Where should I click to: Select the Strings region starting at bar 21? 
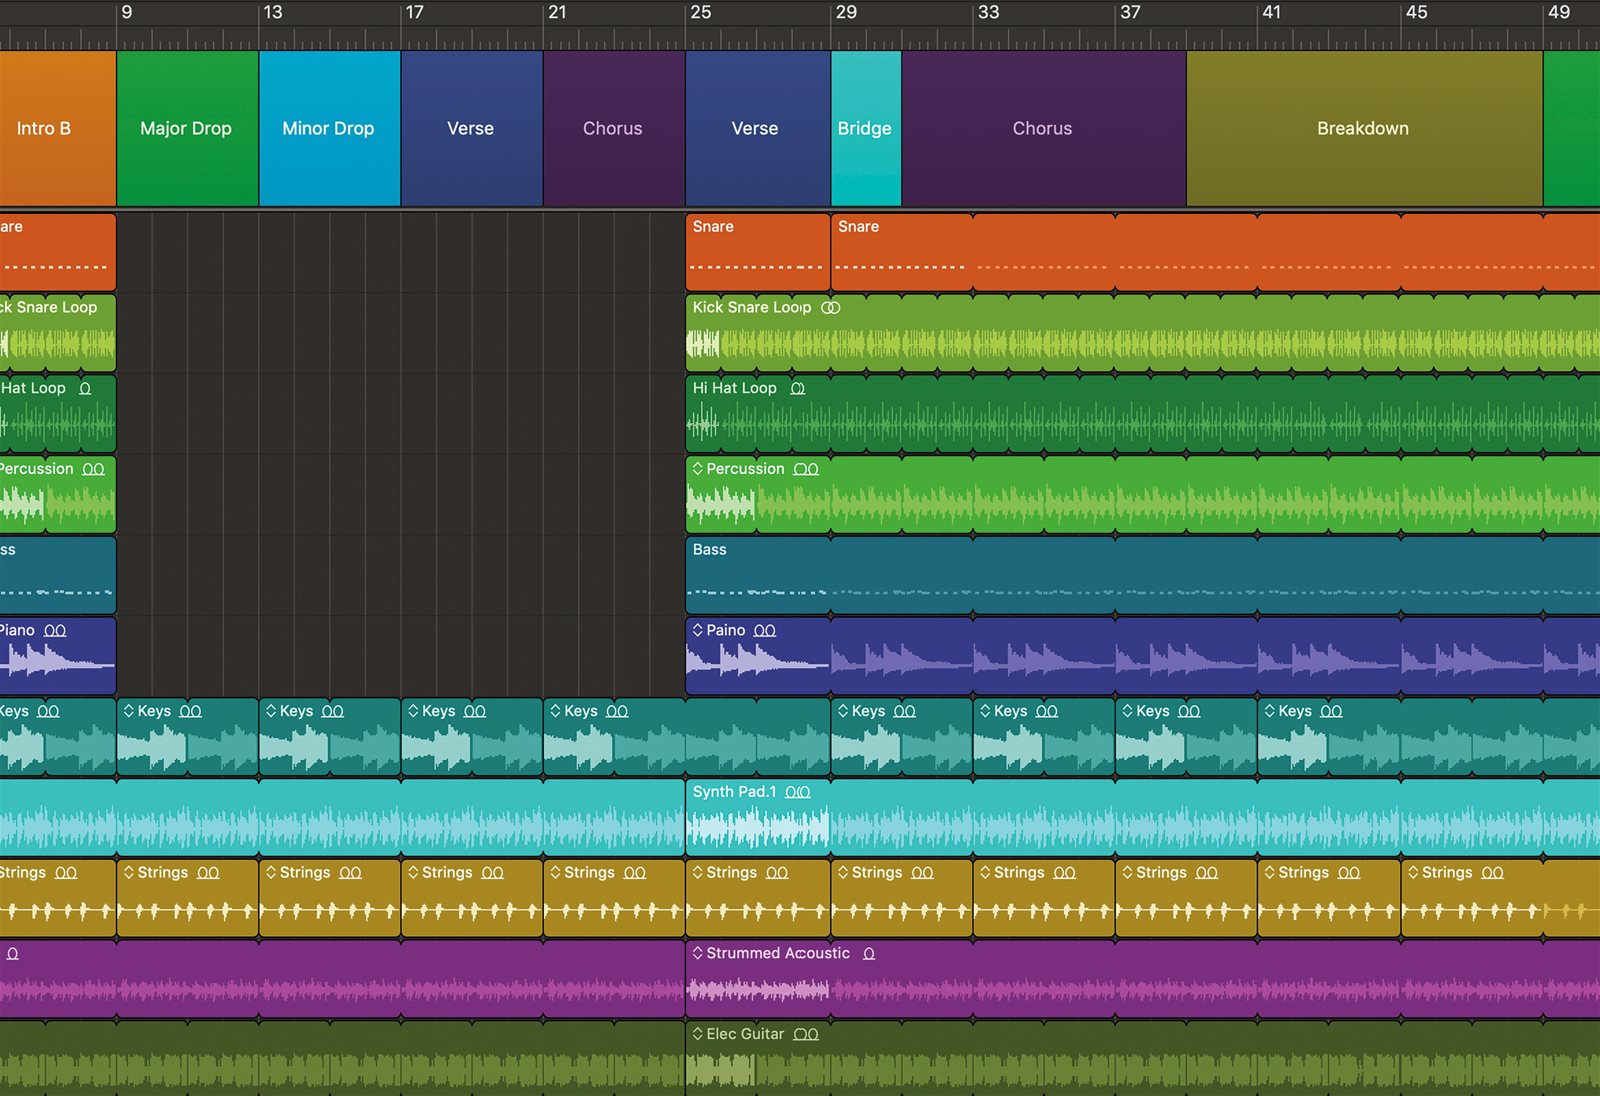pos(614,898)
